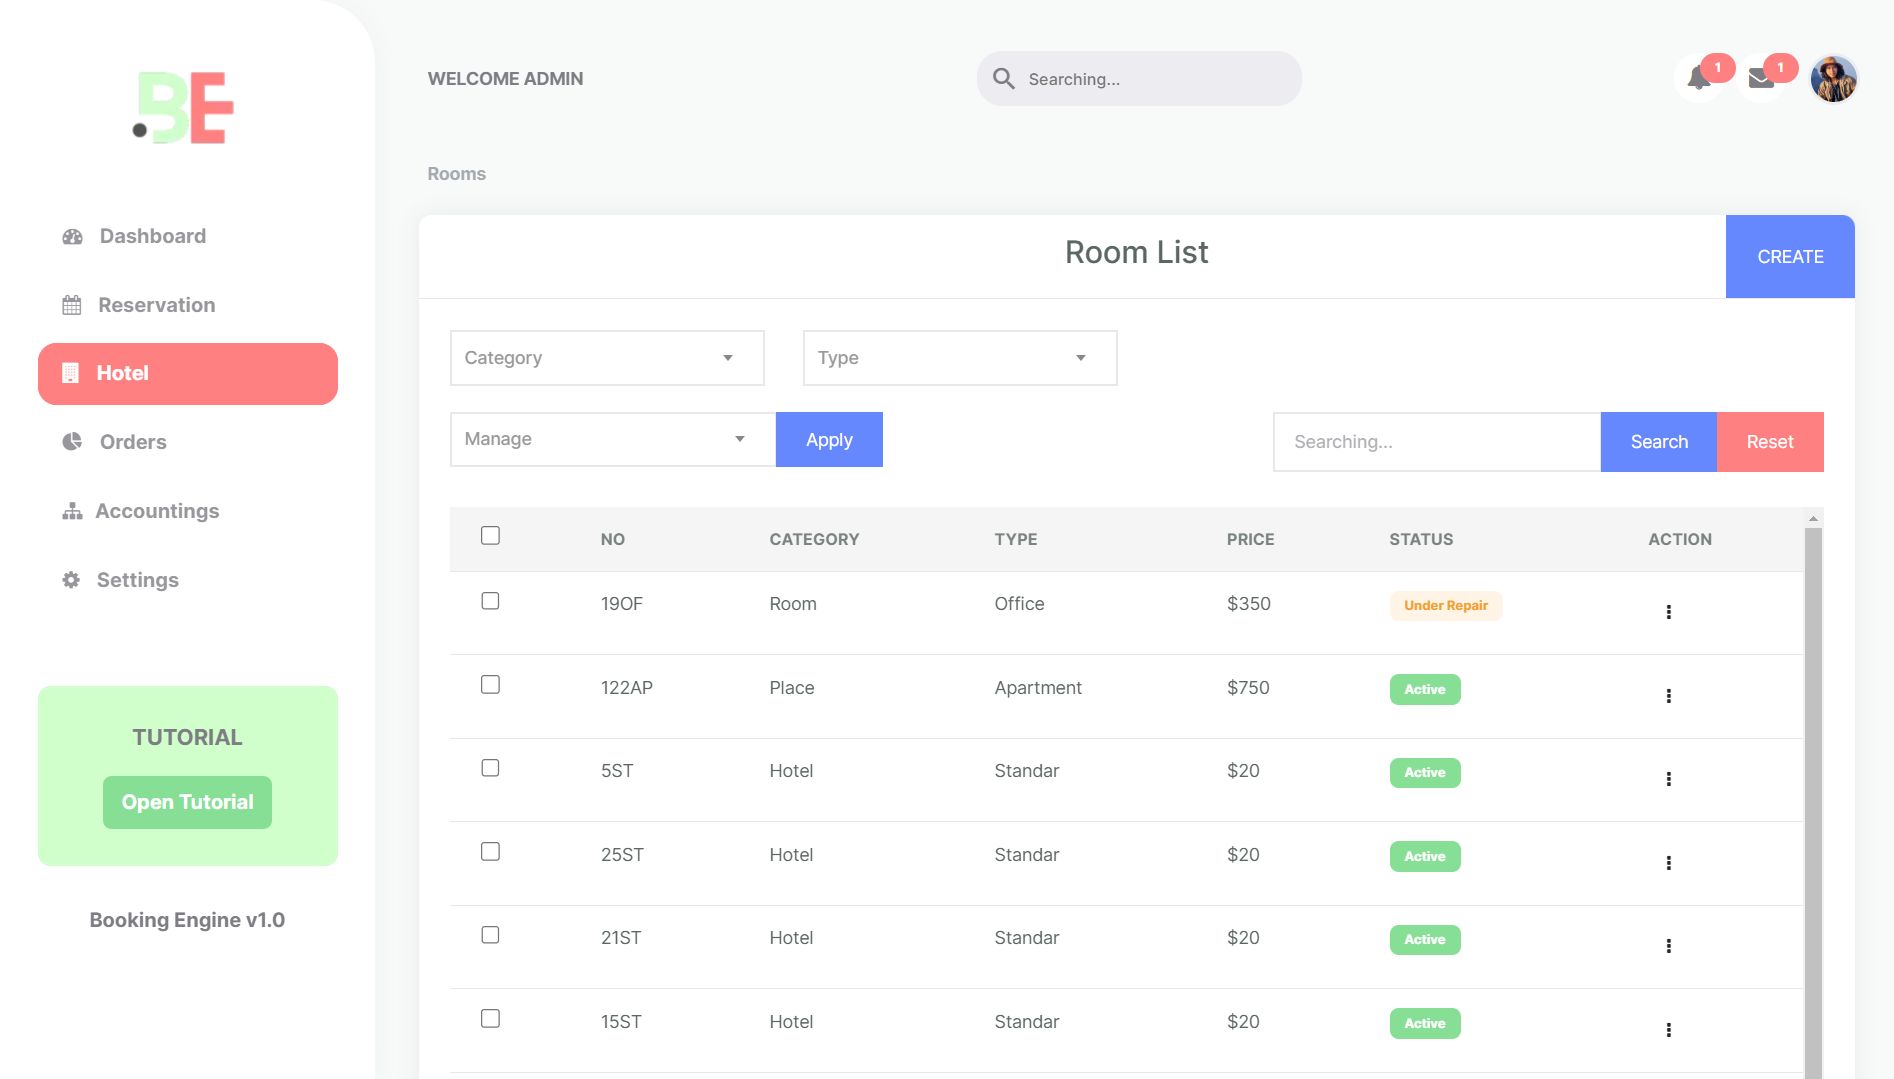The height and width of the screenshot is (1079, 1894).
Task: Expand the Type dropdown
Action: point(958,357)
